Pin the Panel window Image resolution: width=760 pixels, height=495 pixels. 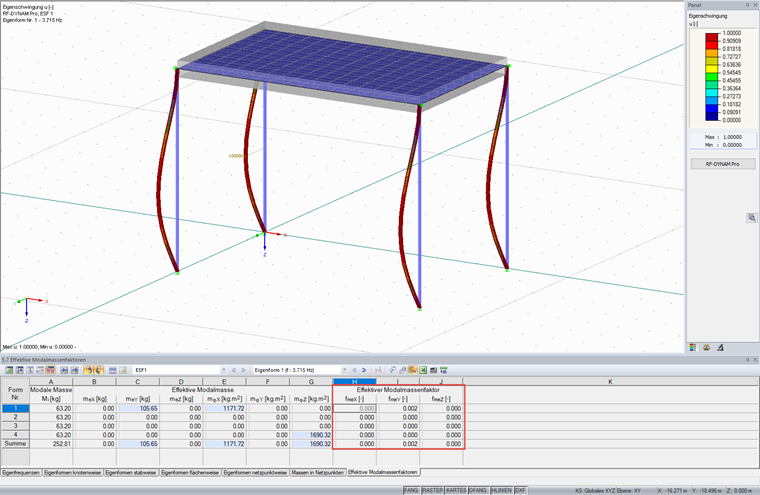(x=747, y=5)
